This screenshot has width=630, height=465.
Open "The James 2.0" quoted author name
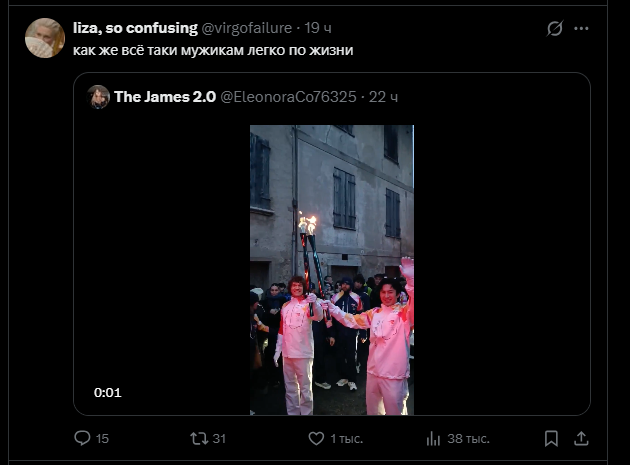pyautogui.click(x=165, y=96)
